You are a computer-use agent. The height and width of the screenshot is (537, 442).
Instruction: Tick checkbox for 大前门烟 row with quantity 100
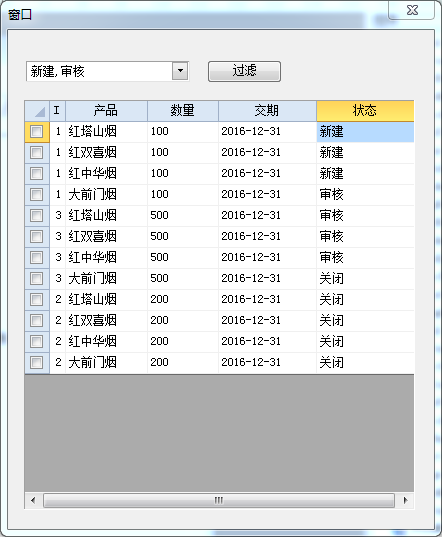[36, 195]
